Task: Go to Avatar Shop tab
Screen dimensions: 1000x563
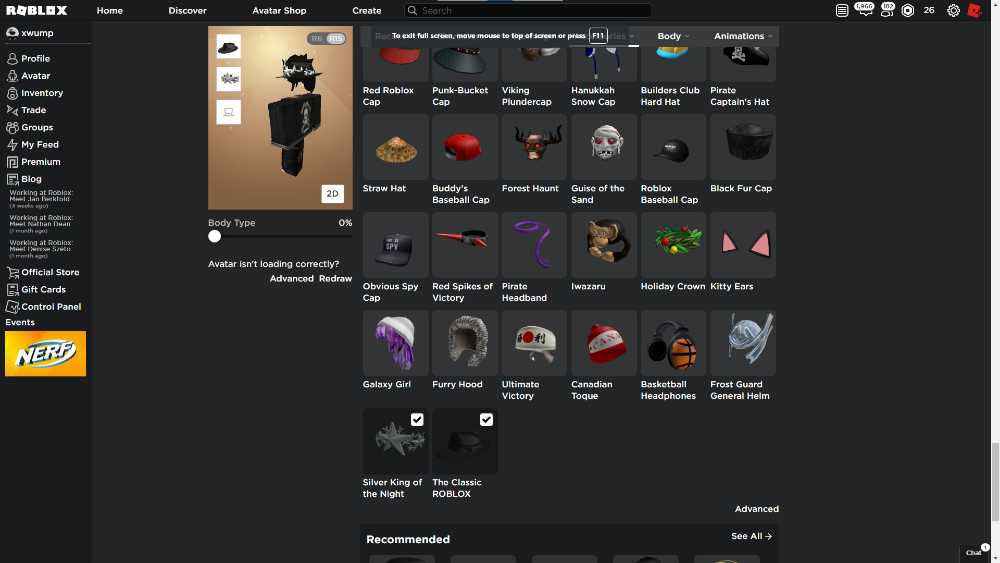Action: click(x=279, y=10)
